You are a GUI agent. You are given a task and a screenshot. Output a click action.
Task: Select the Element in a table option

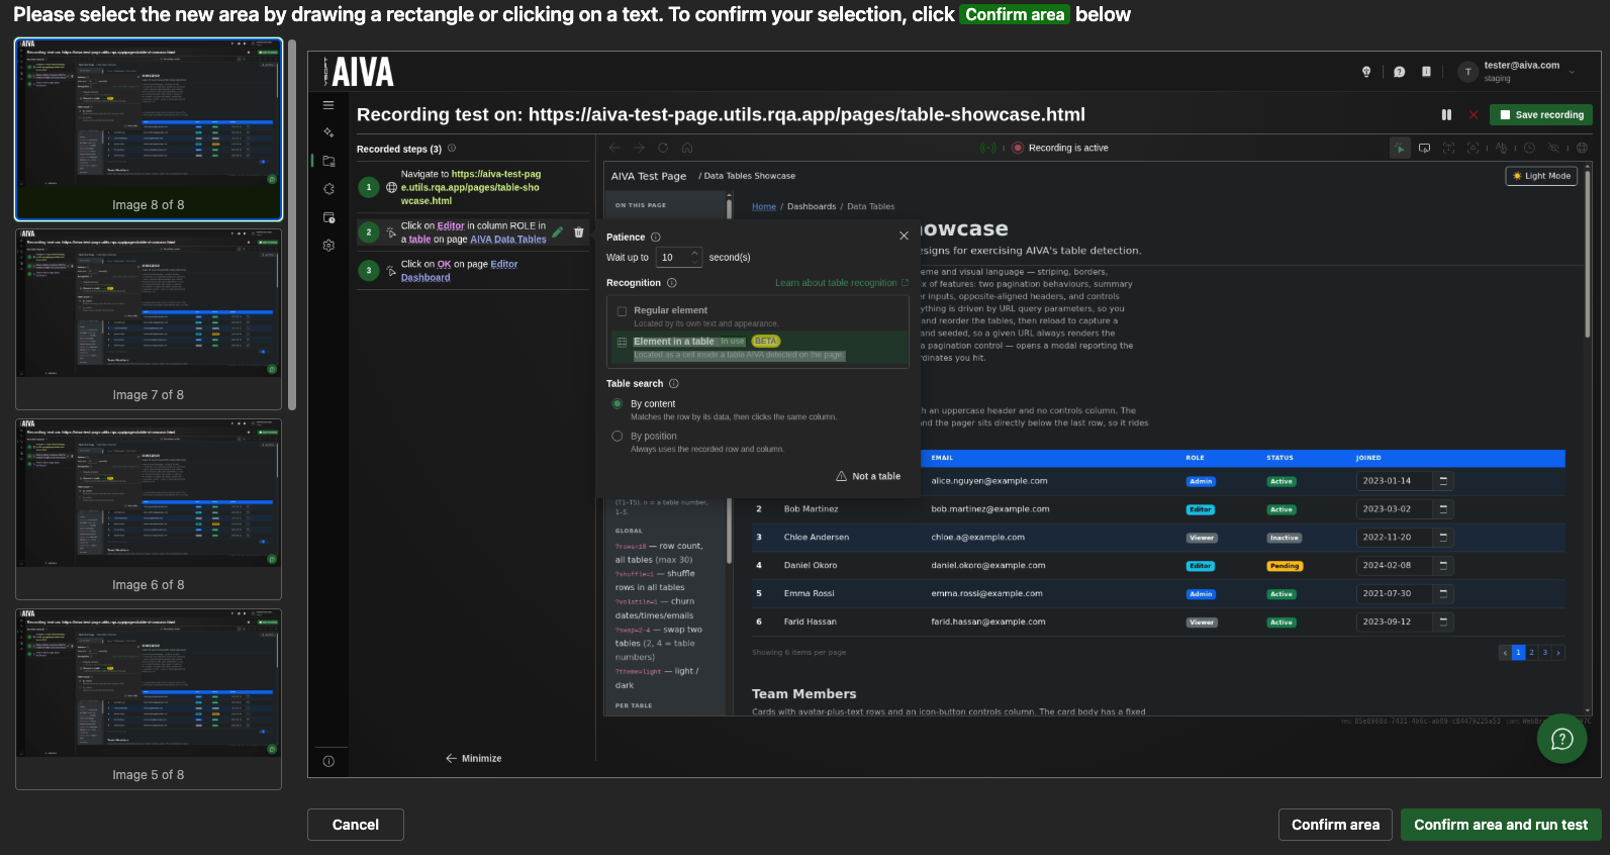(760, 348)
